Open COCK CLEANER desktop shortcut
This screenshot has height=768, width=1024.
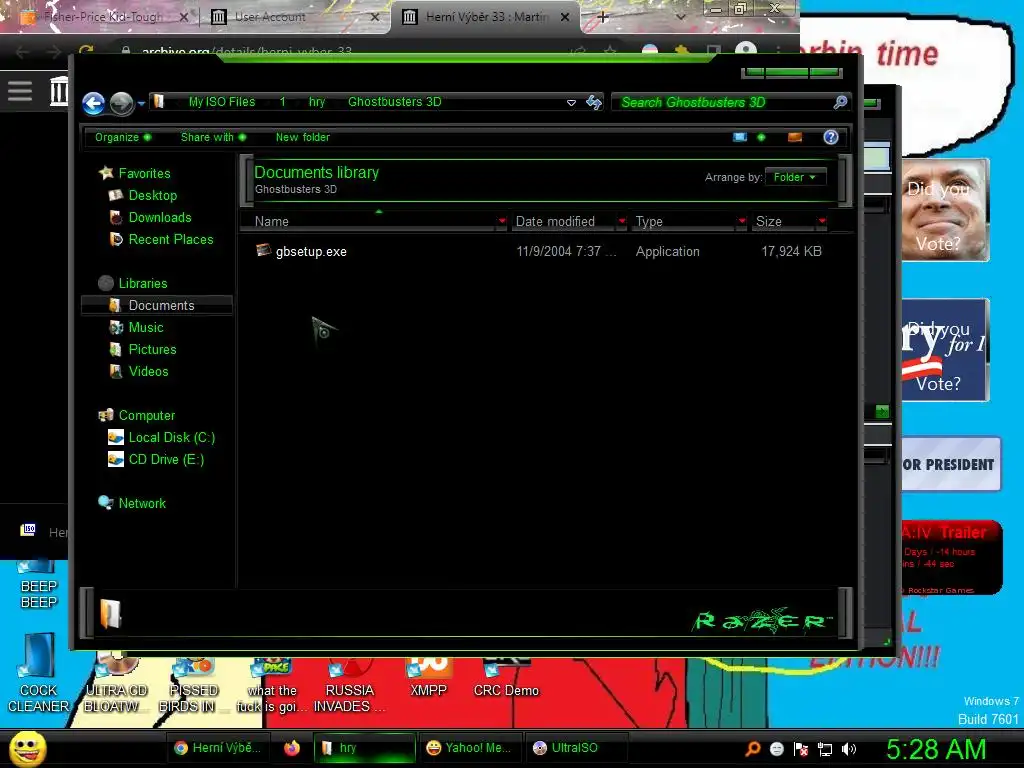point(38,673)
